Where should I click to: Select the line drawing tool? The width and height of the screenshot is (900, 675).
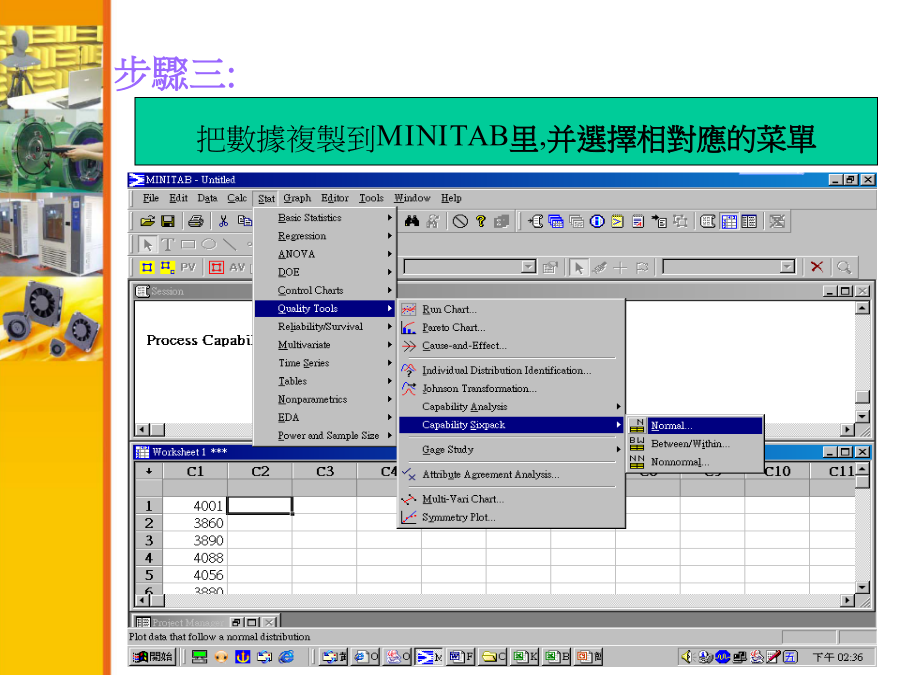pyautogui.click(x=230, y=245)
